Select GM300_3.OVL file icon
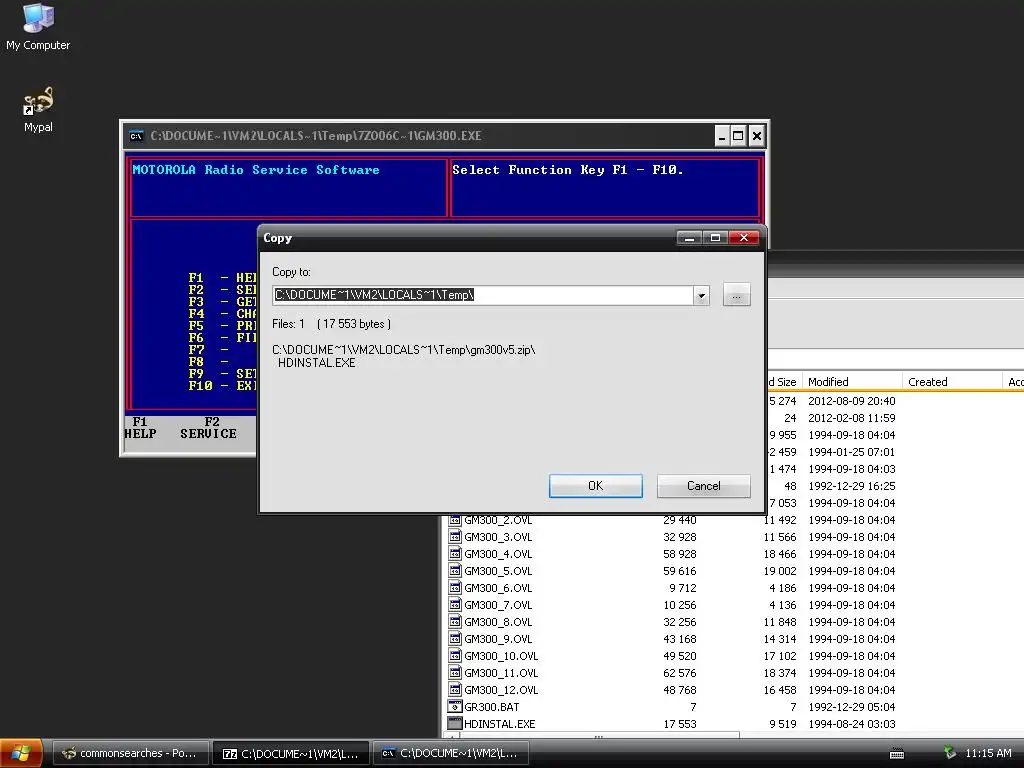 click(x=455, y=537)
